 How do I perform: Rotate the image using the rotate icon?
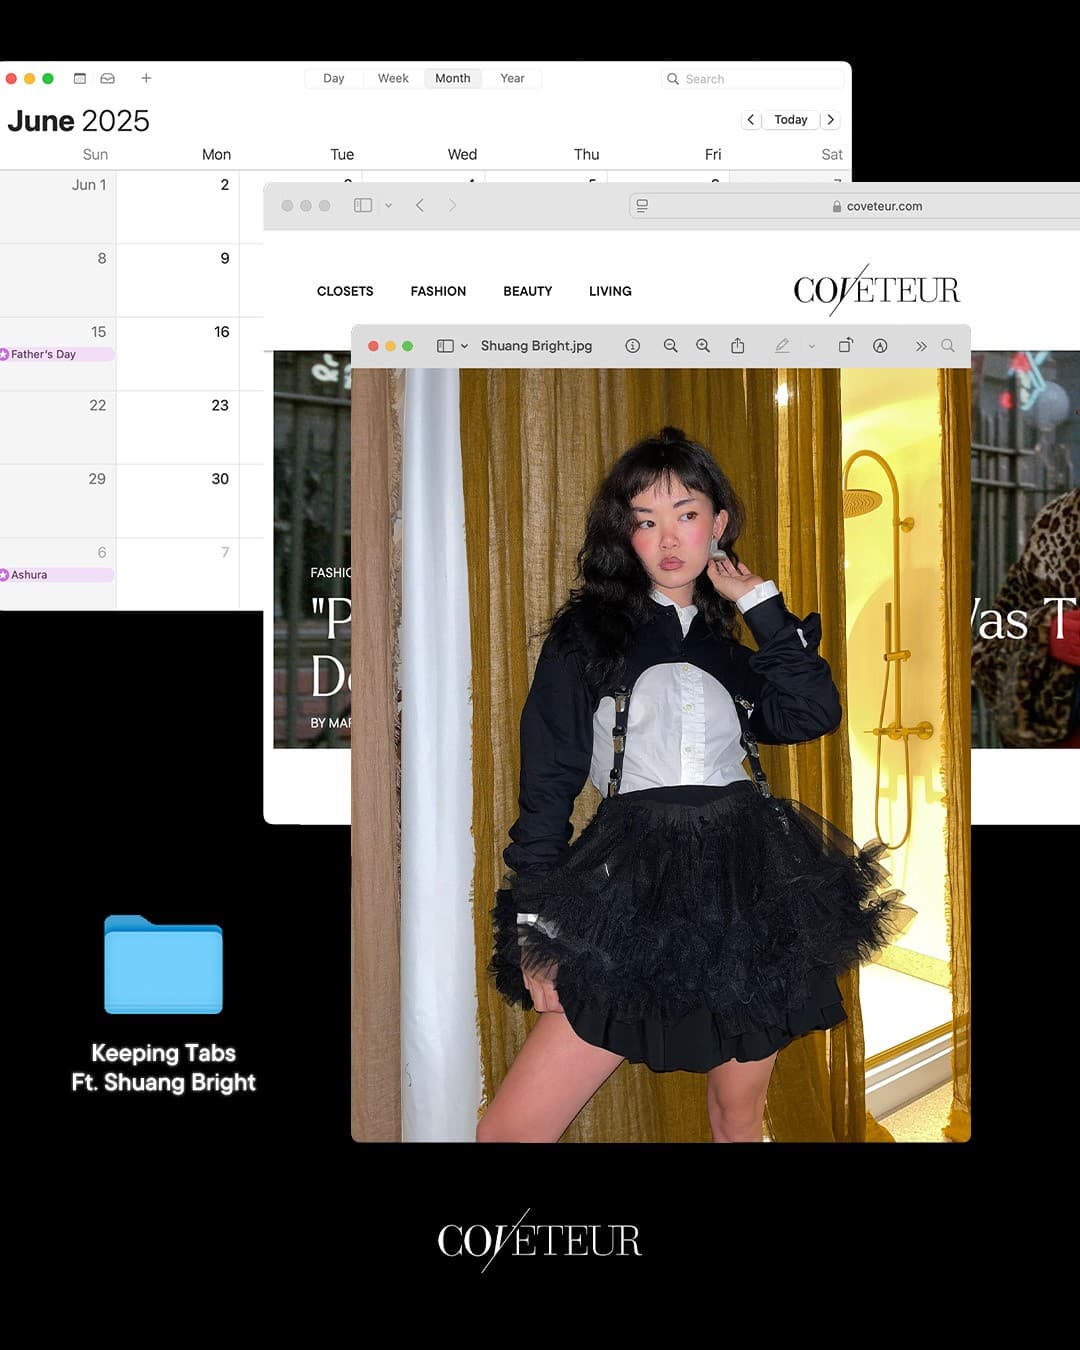[x=845, y=346]
